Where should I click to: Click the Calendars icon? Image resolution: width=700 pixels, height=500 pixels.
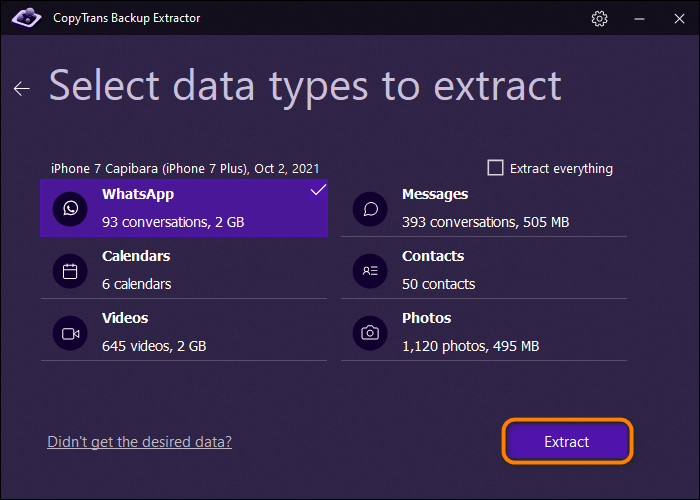point(70,271)
